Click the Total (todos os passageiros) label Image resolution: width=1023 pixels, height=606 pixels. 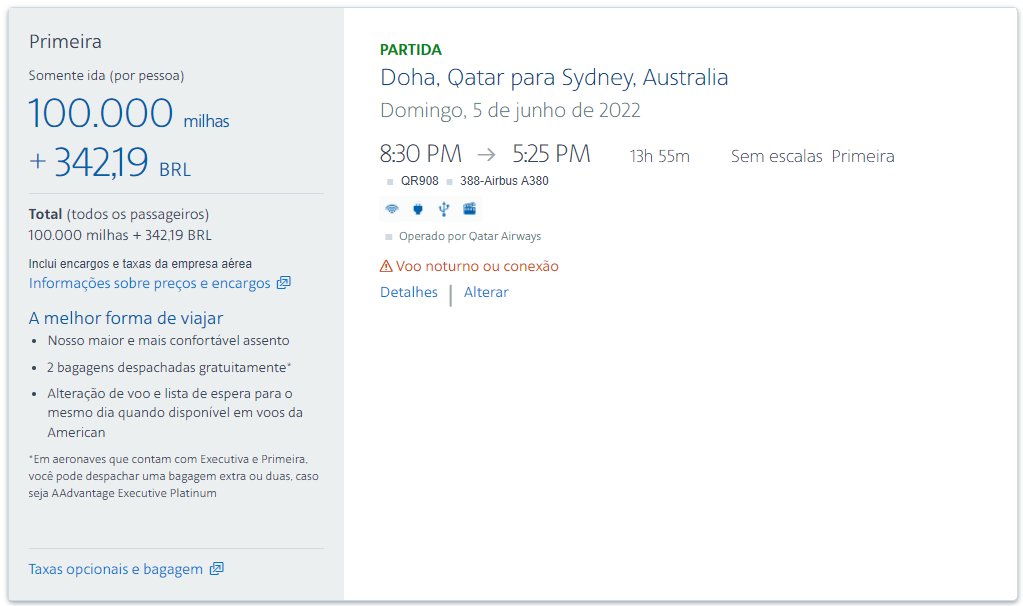pyautogui.click(x=119, y=215)
